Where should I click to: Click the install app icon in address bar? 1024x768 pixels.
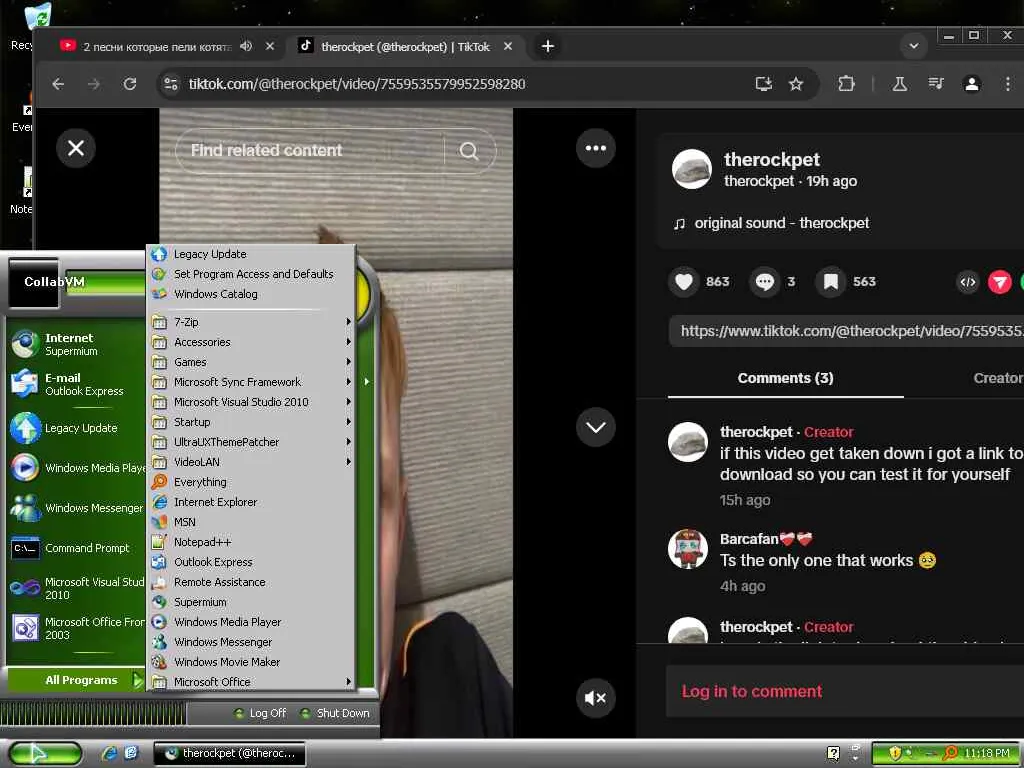[763, 84]
